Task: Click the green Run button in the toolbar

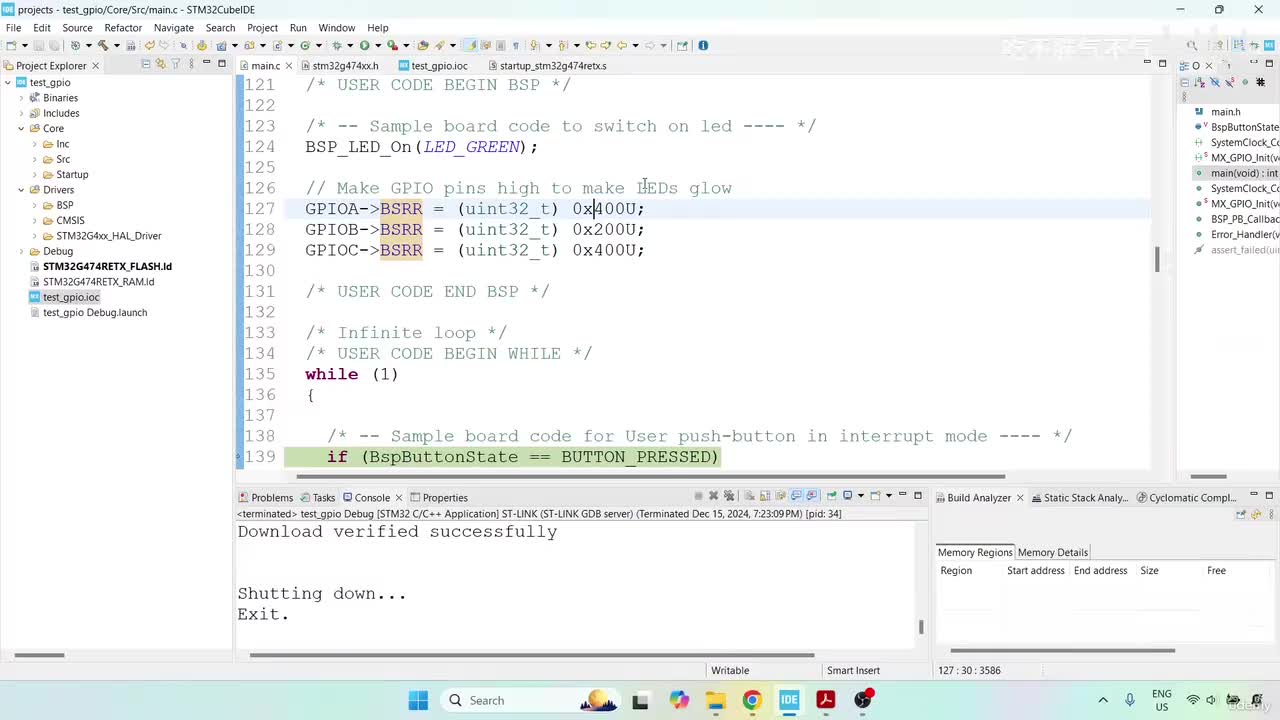Action: 364,45
